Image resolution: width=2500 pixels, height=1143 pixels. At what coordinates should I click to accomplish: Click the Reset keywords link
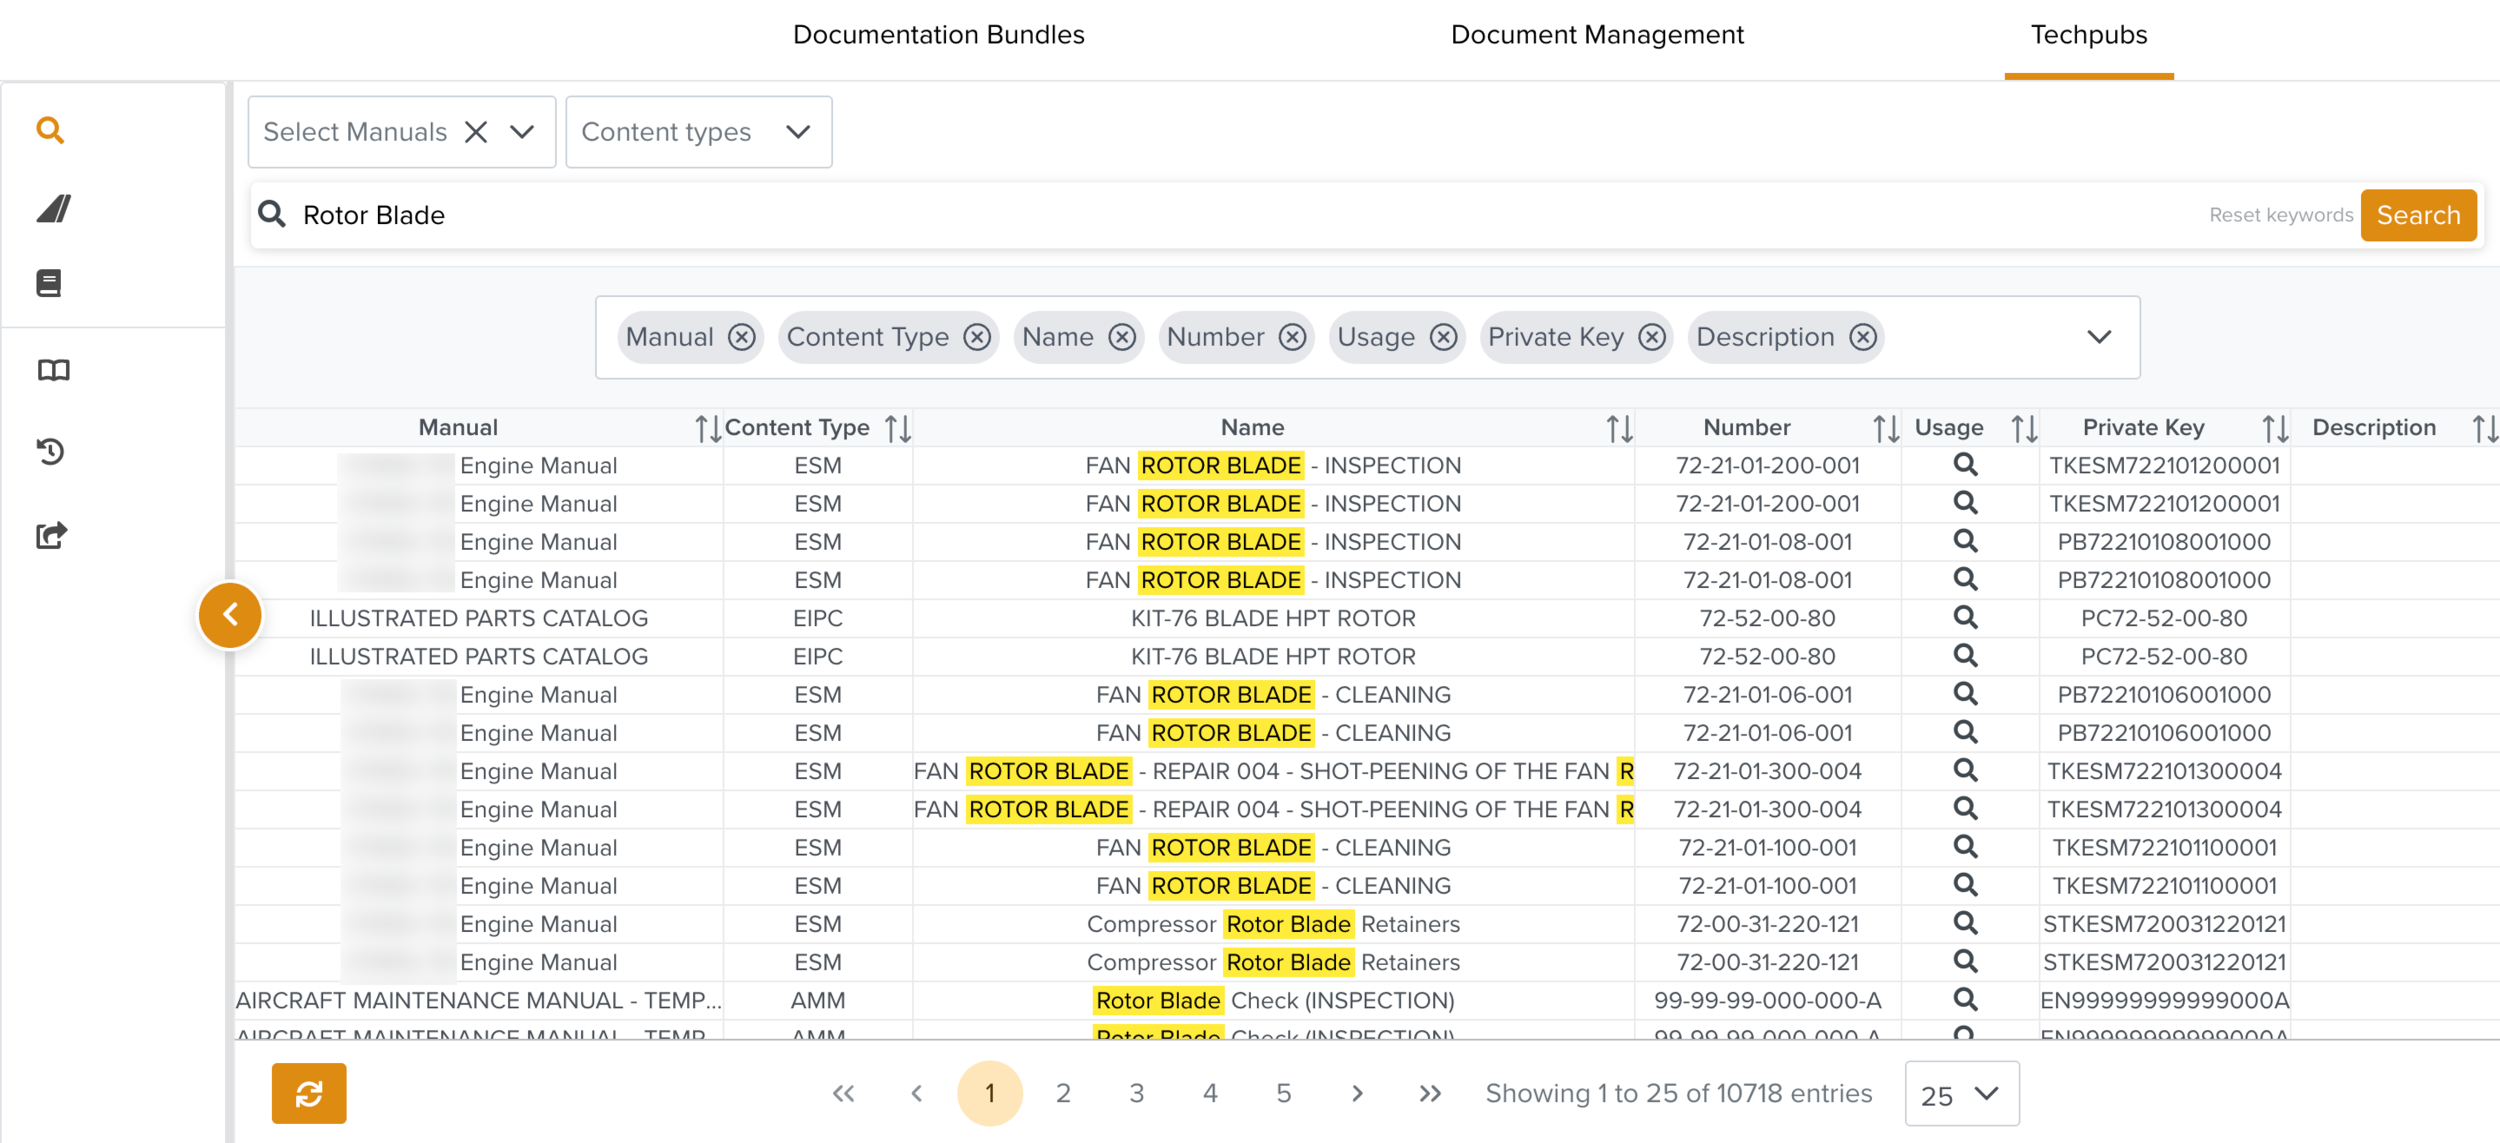[x=2280, y=215]
